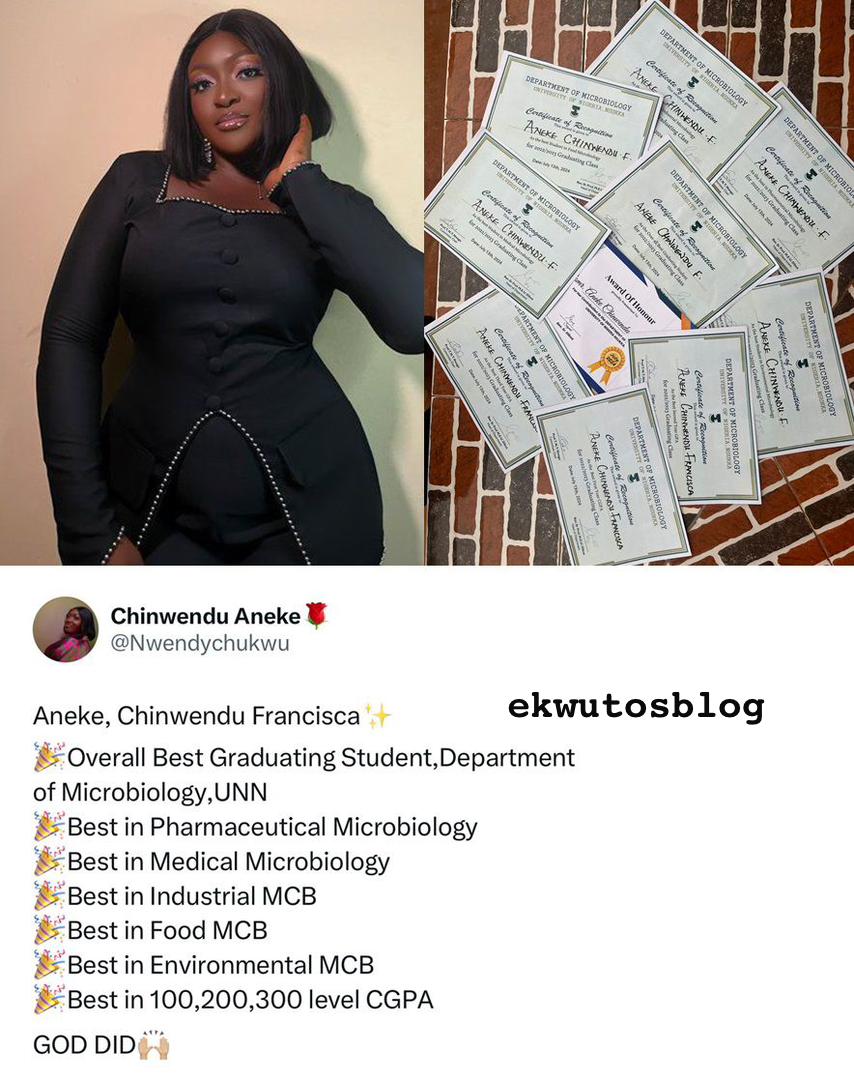This screenshot has width=854, height=1080.
Task: Click party popper beside Food MCB
Action: click(49, 931)
